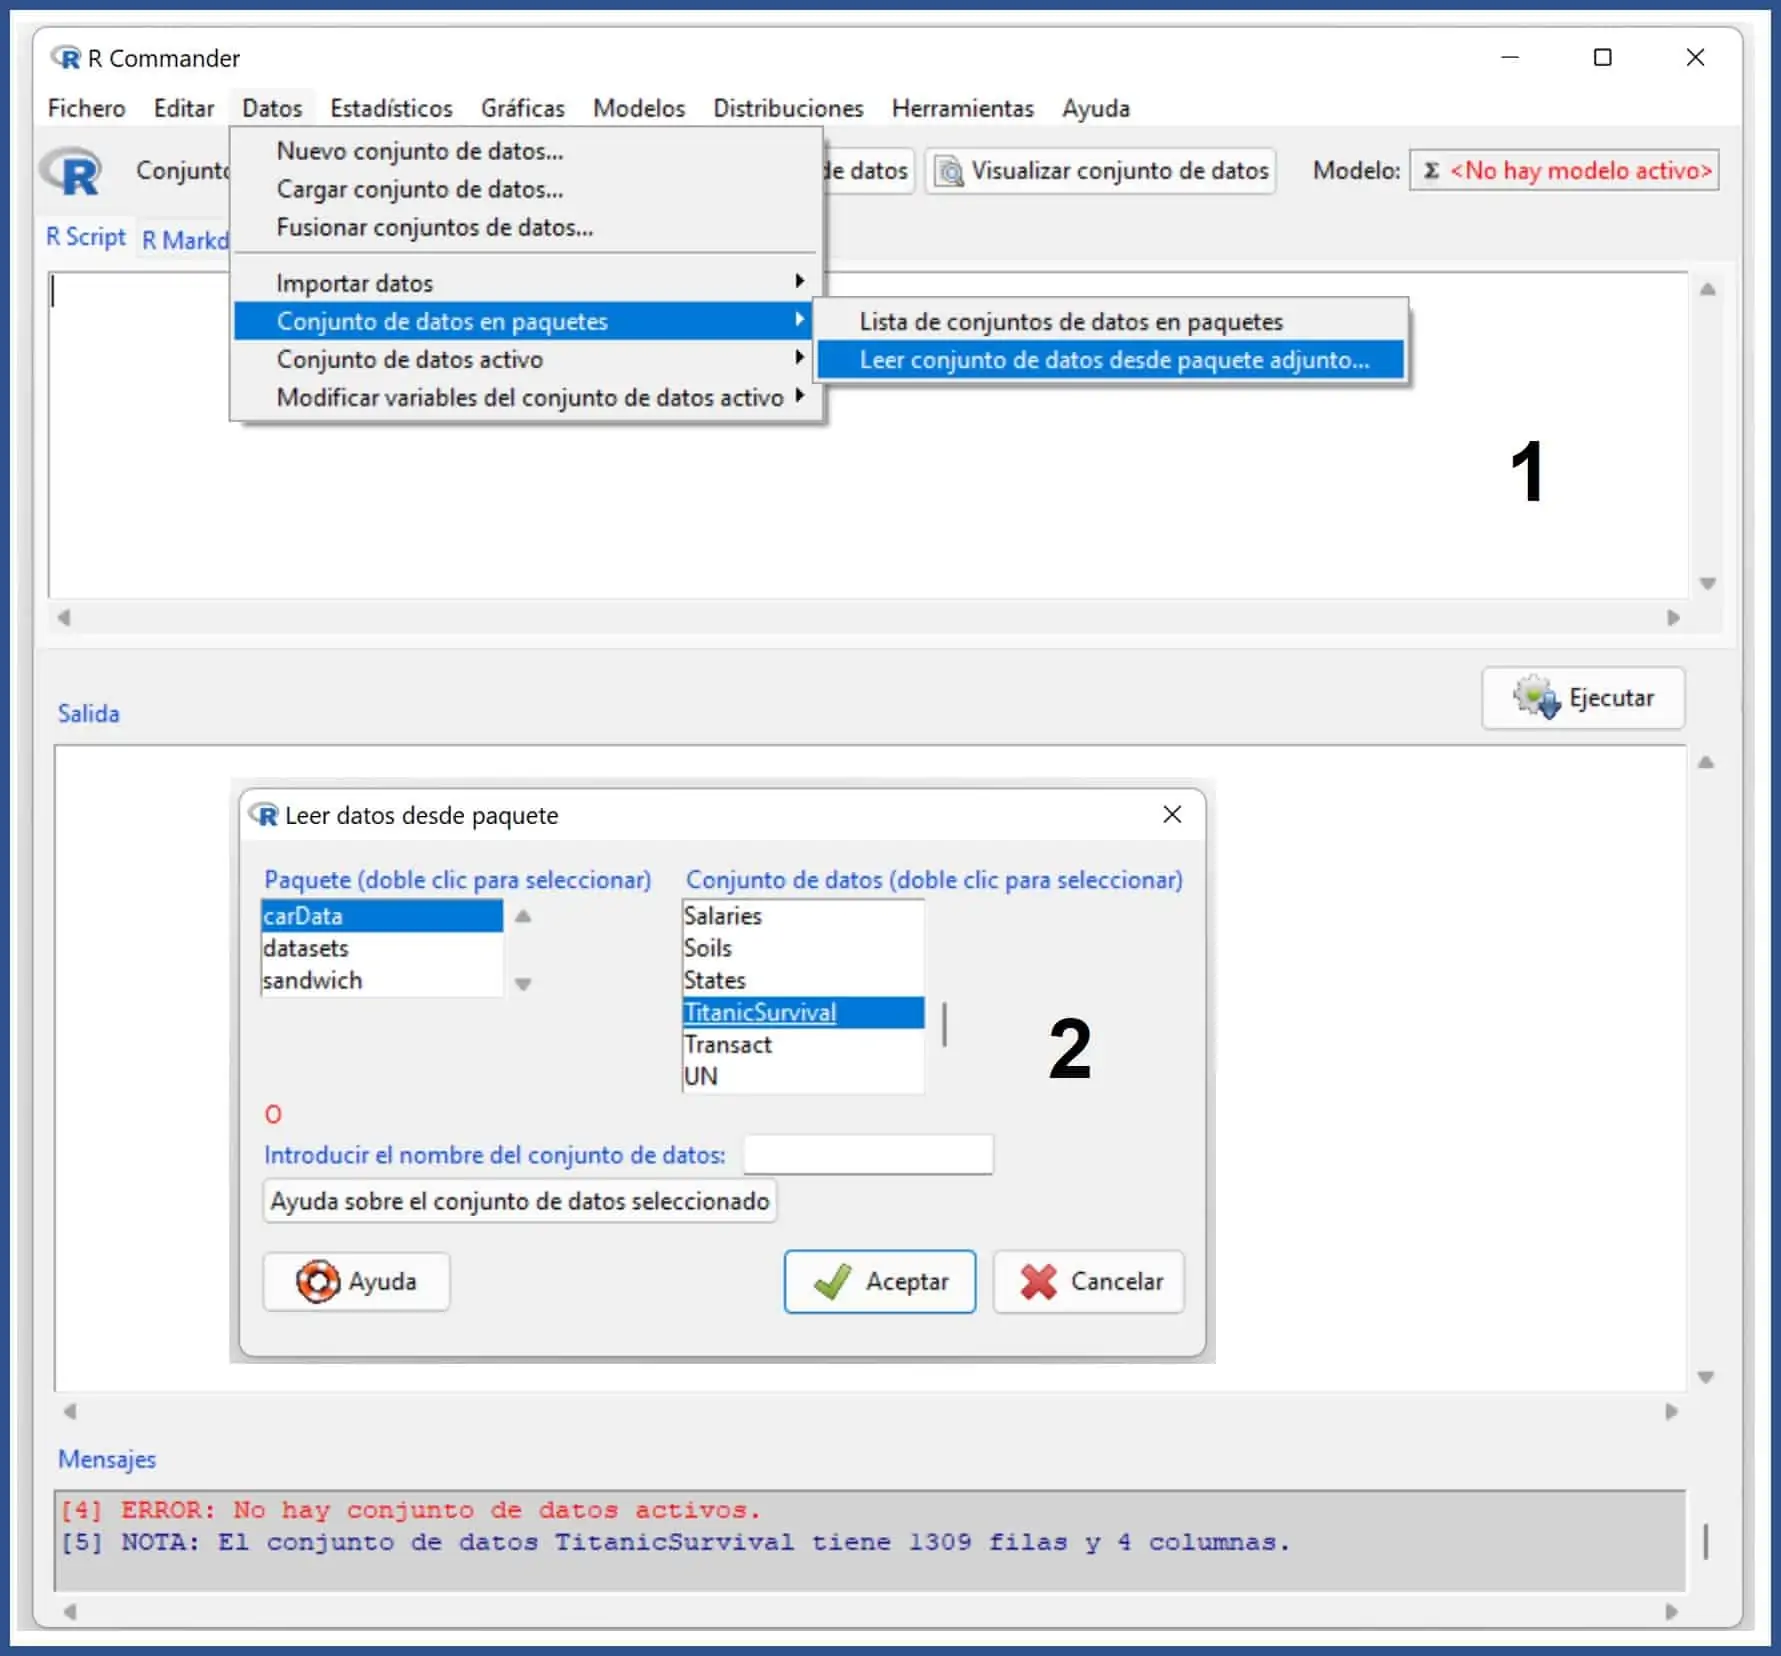Open the Estadísticos menu
This screenshot has height=1656, width=1781.
click(x=391, y=108)
